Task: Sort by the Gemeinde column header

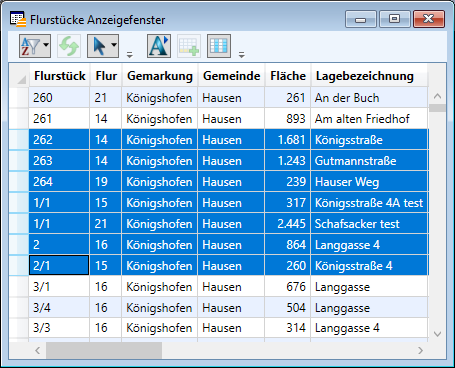Action: click(232, 76)
